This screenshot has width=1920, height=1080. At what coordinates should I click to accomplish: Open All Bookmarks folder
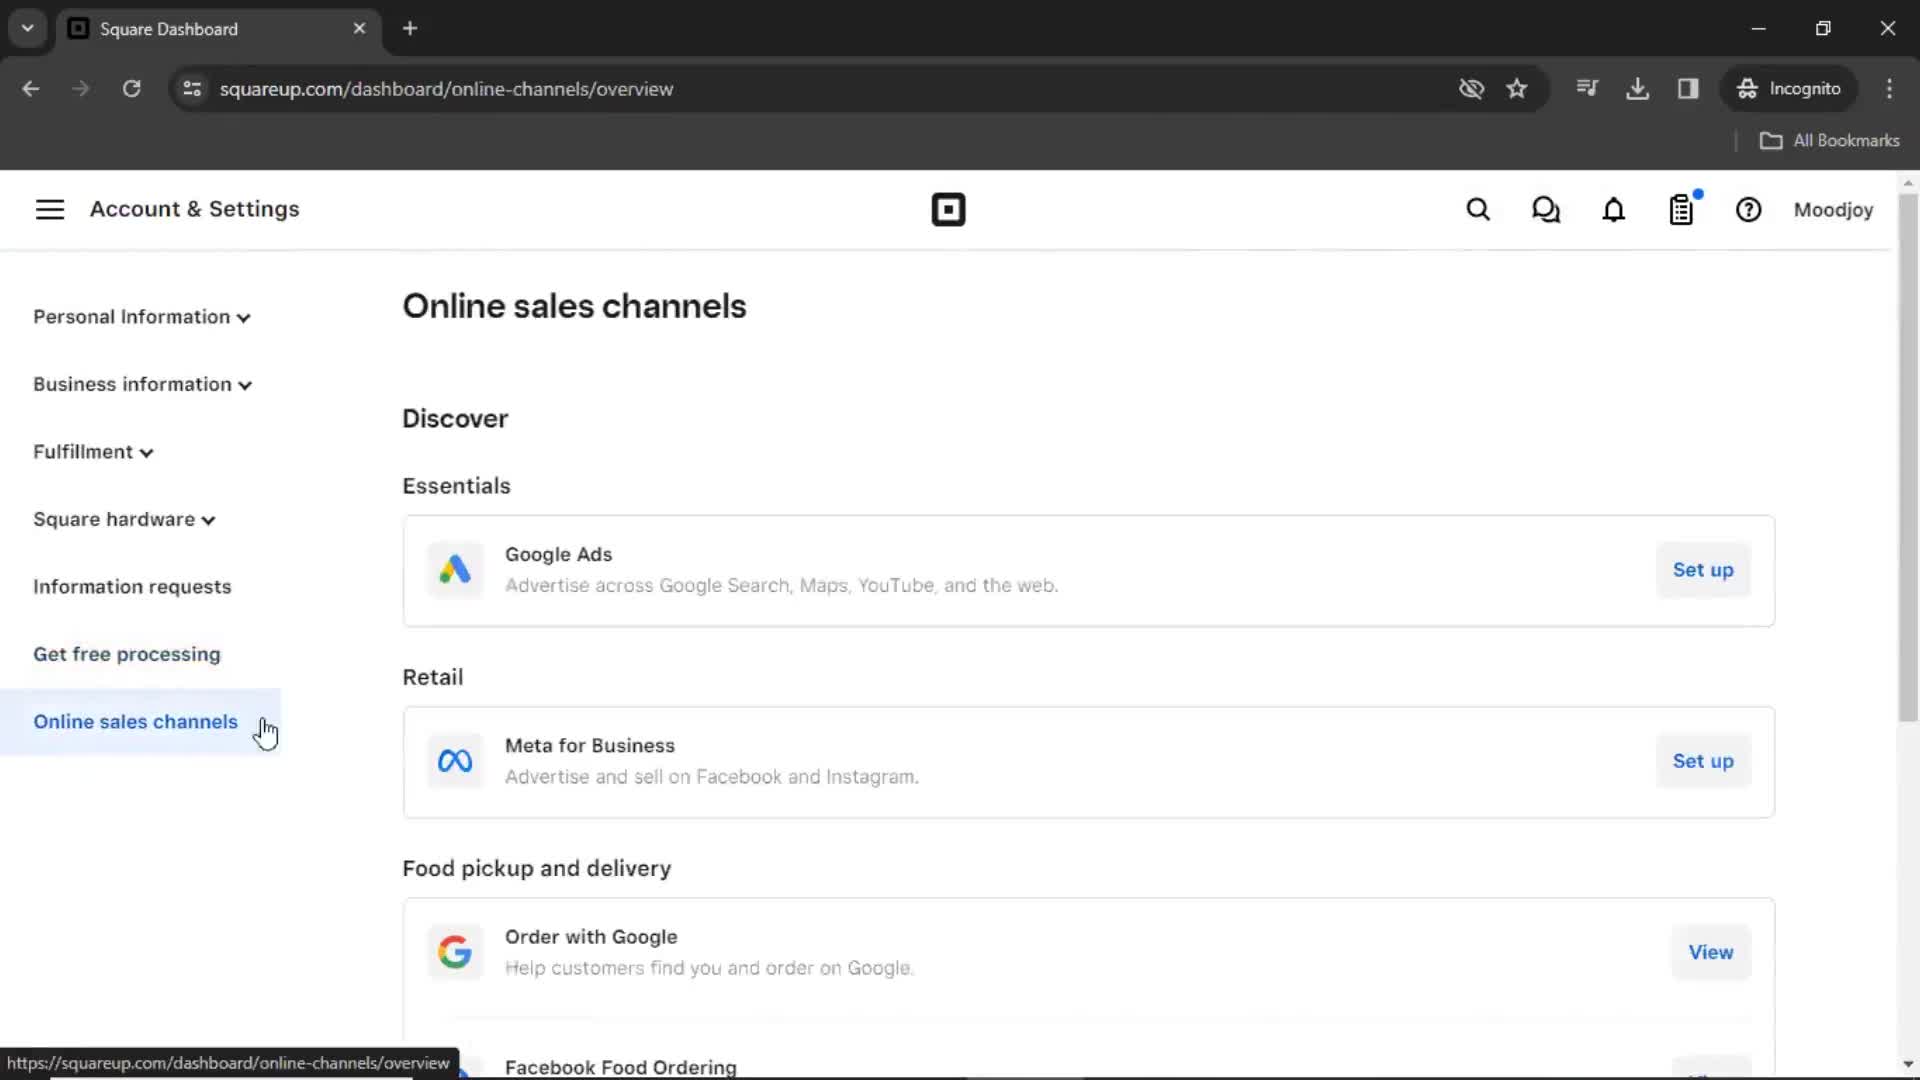coord(1829,141)
